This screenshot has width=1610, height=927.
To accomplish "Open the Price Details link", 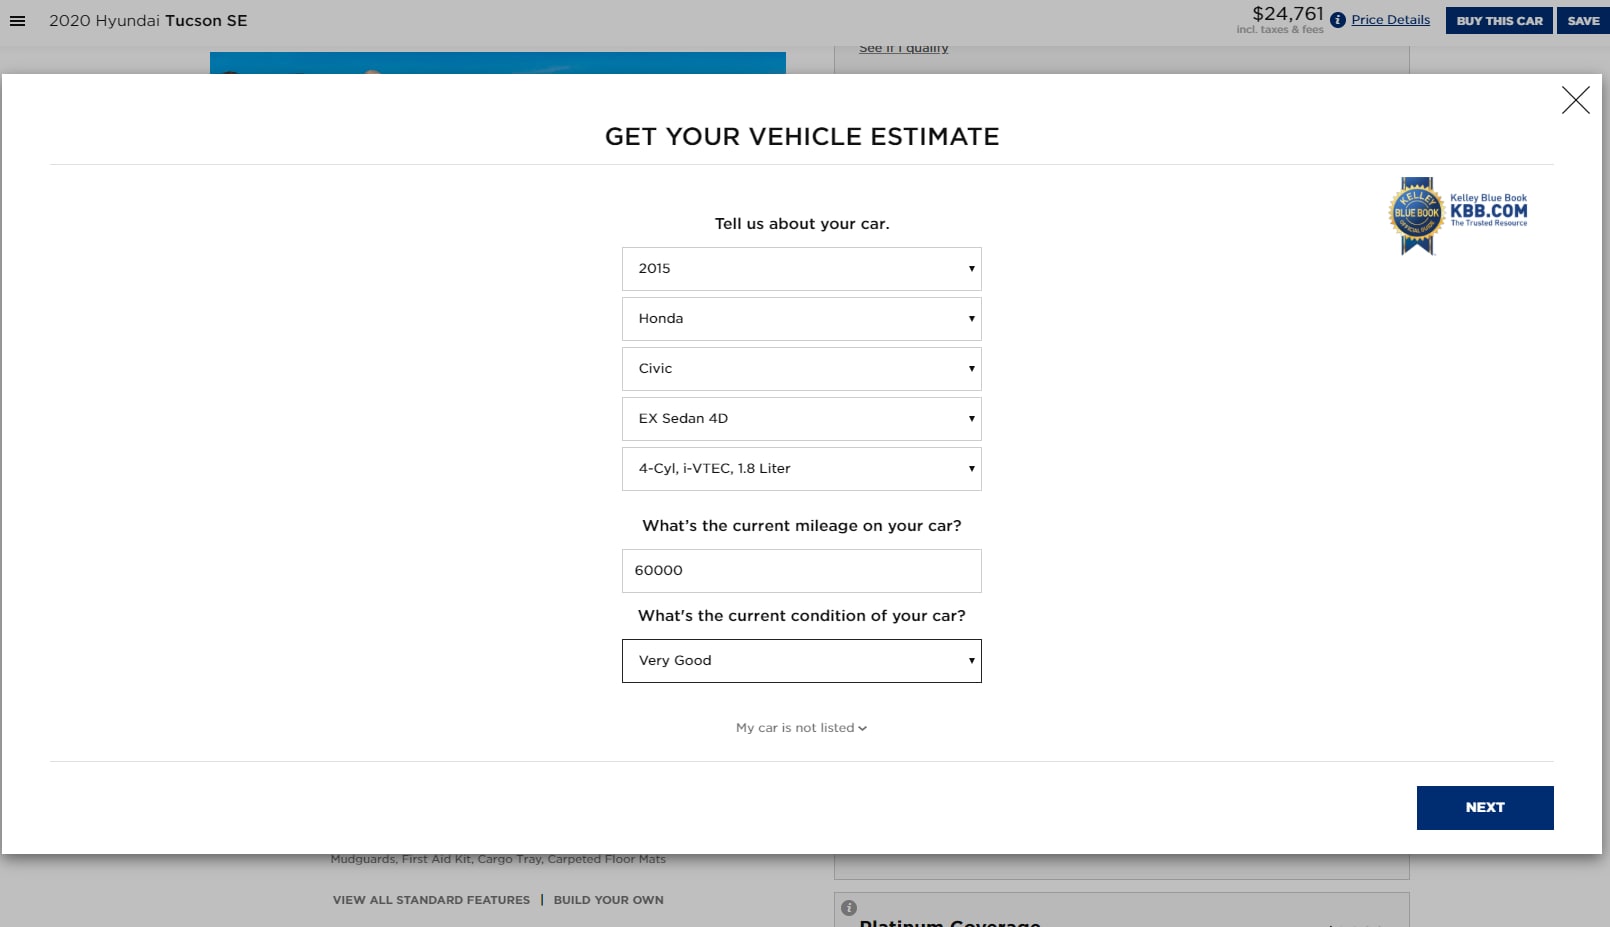I will (1390, 20).
